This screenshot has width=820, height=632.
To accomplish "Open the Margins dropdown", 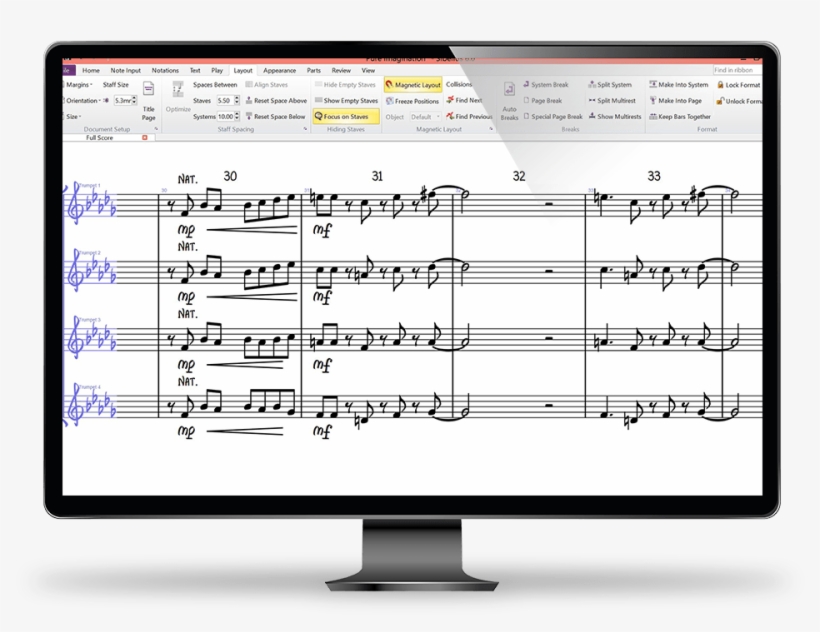I will [78, 85].
